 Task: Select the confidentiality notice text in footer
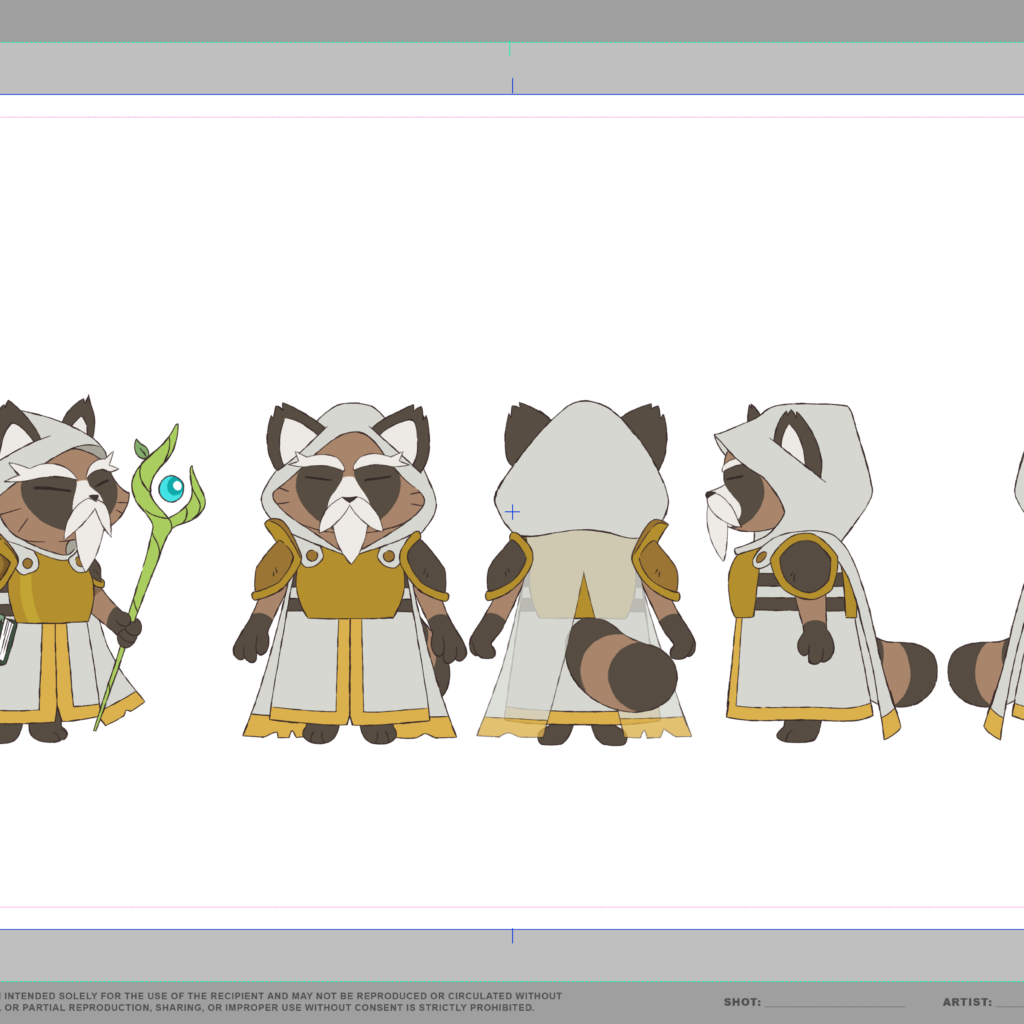click(x=280, y=1002)
